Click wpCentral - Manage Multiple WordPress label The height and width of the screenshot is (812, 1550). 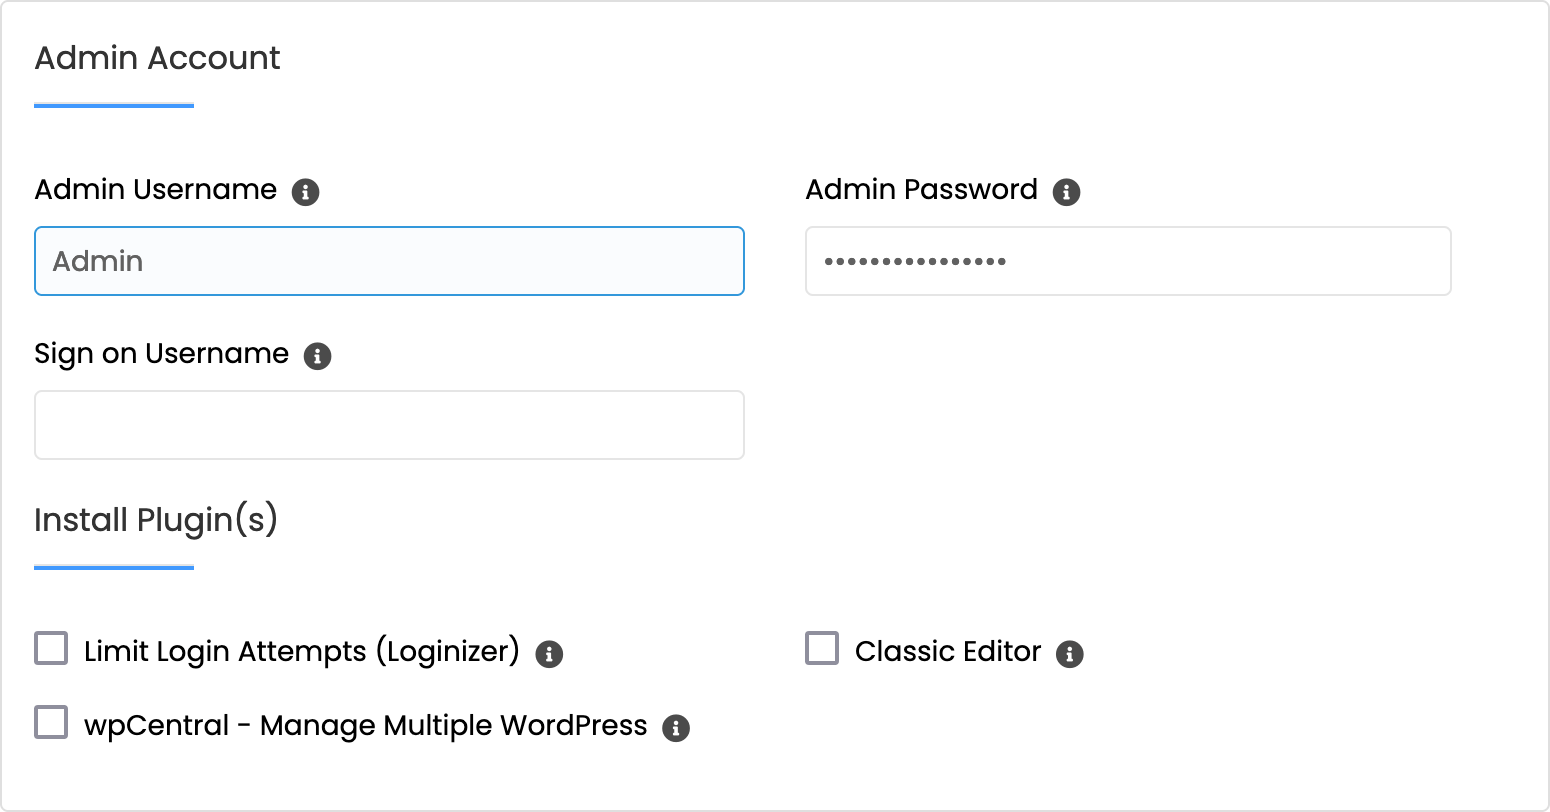coord(366,725)
